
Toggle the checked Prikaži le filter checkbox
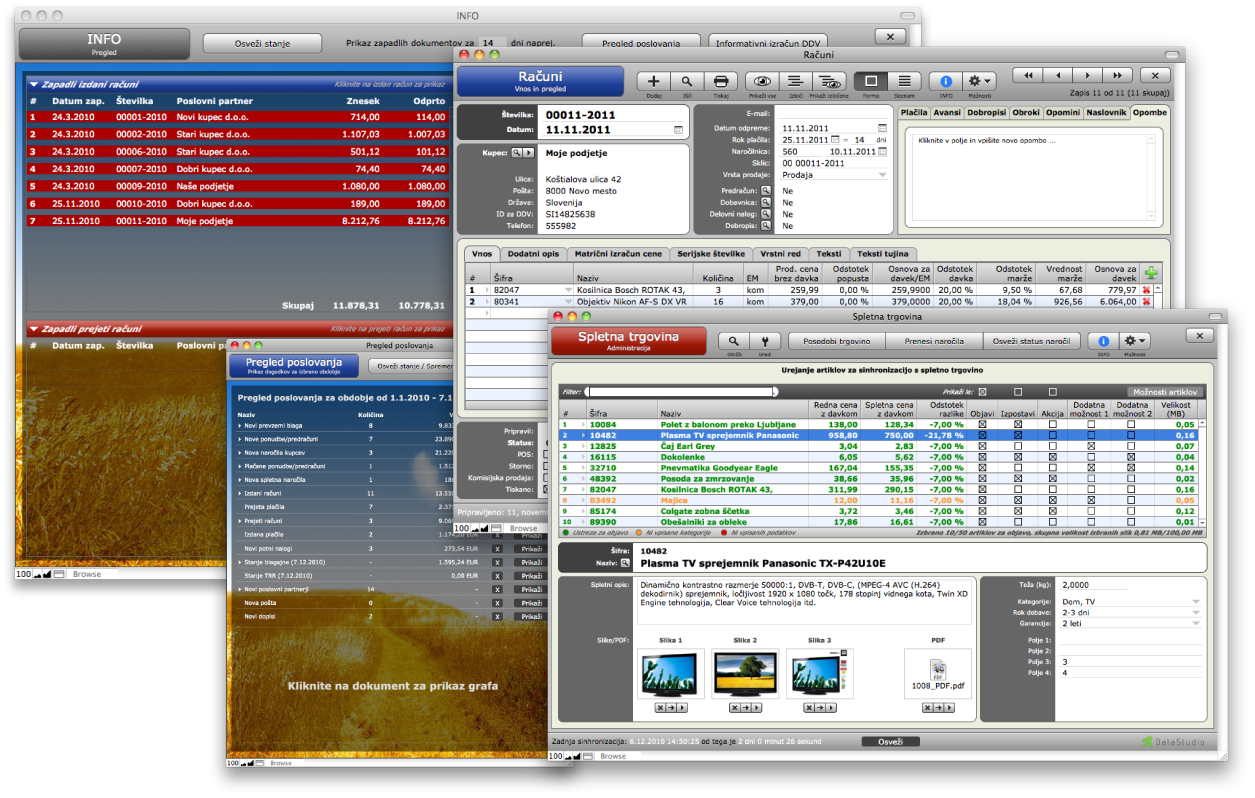[982, 391]
